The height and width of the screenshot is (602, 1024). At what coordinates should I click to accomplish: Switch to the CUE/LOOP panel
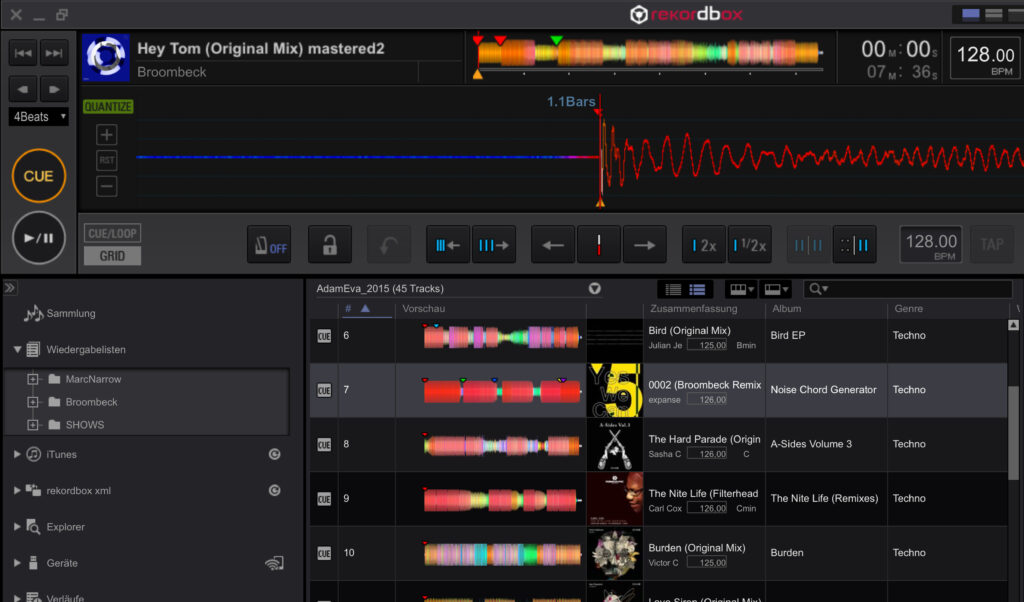pos(112,233)
